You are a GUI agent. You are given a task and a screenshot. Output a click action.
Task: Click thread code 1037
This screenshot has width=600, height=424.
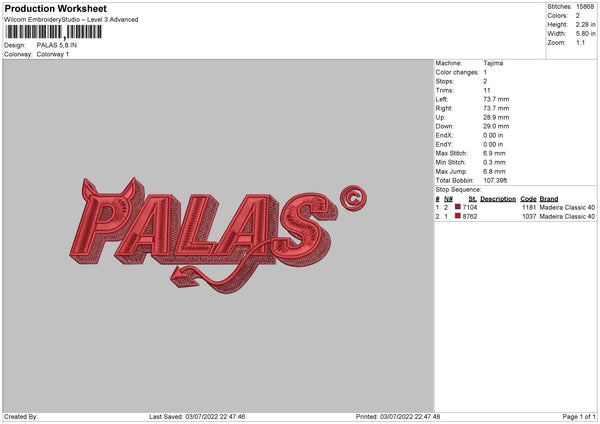[529, 216]
